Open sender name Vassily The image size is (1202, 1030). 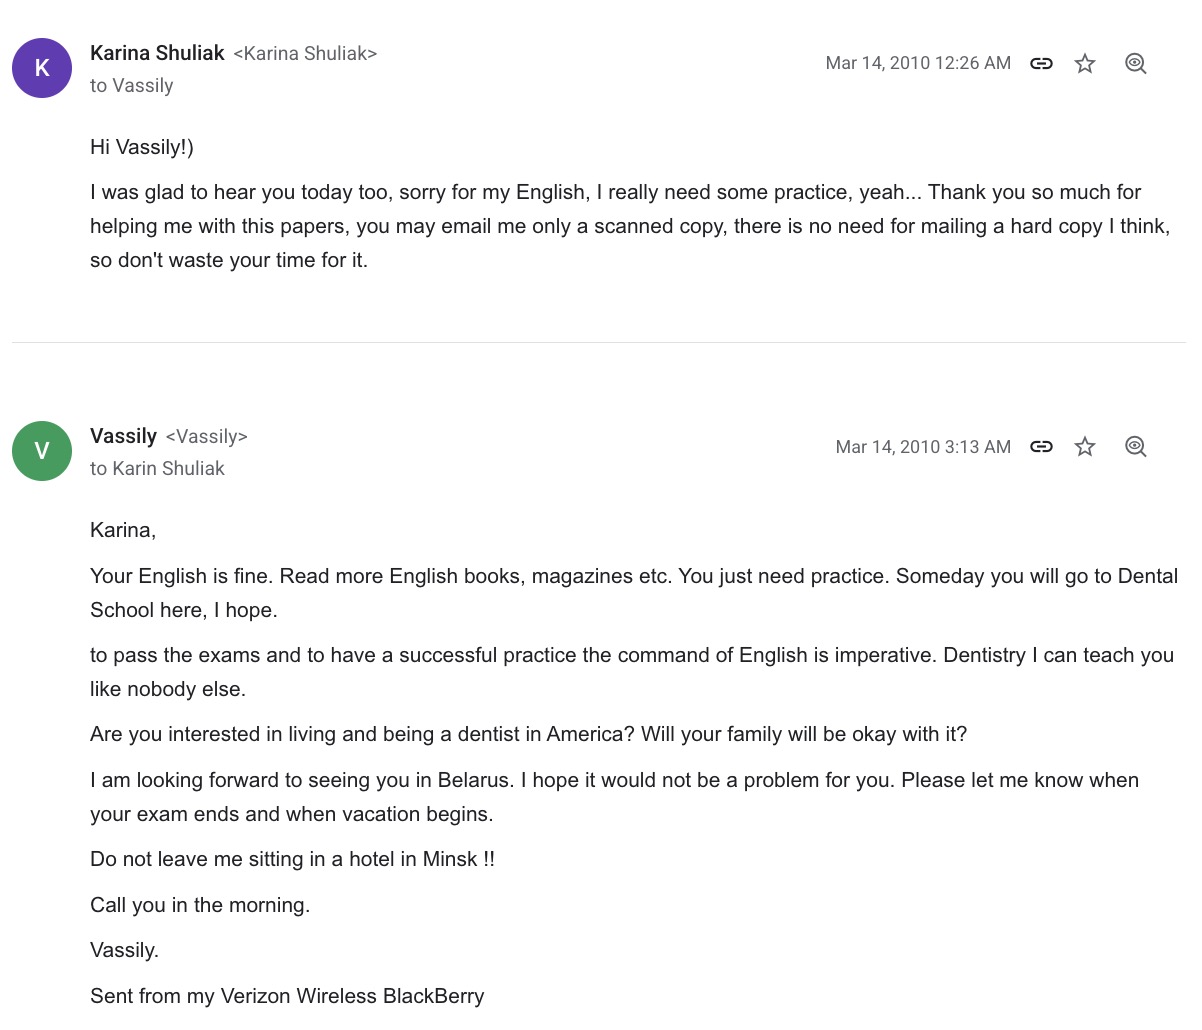(x=123, y=436)
